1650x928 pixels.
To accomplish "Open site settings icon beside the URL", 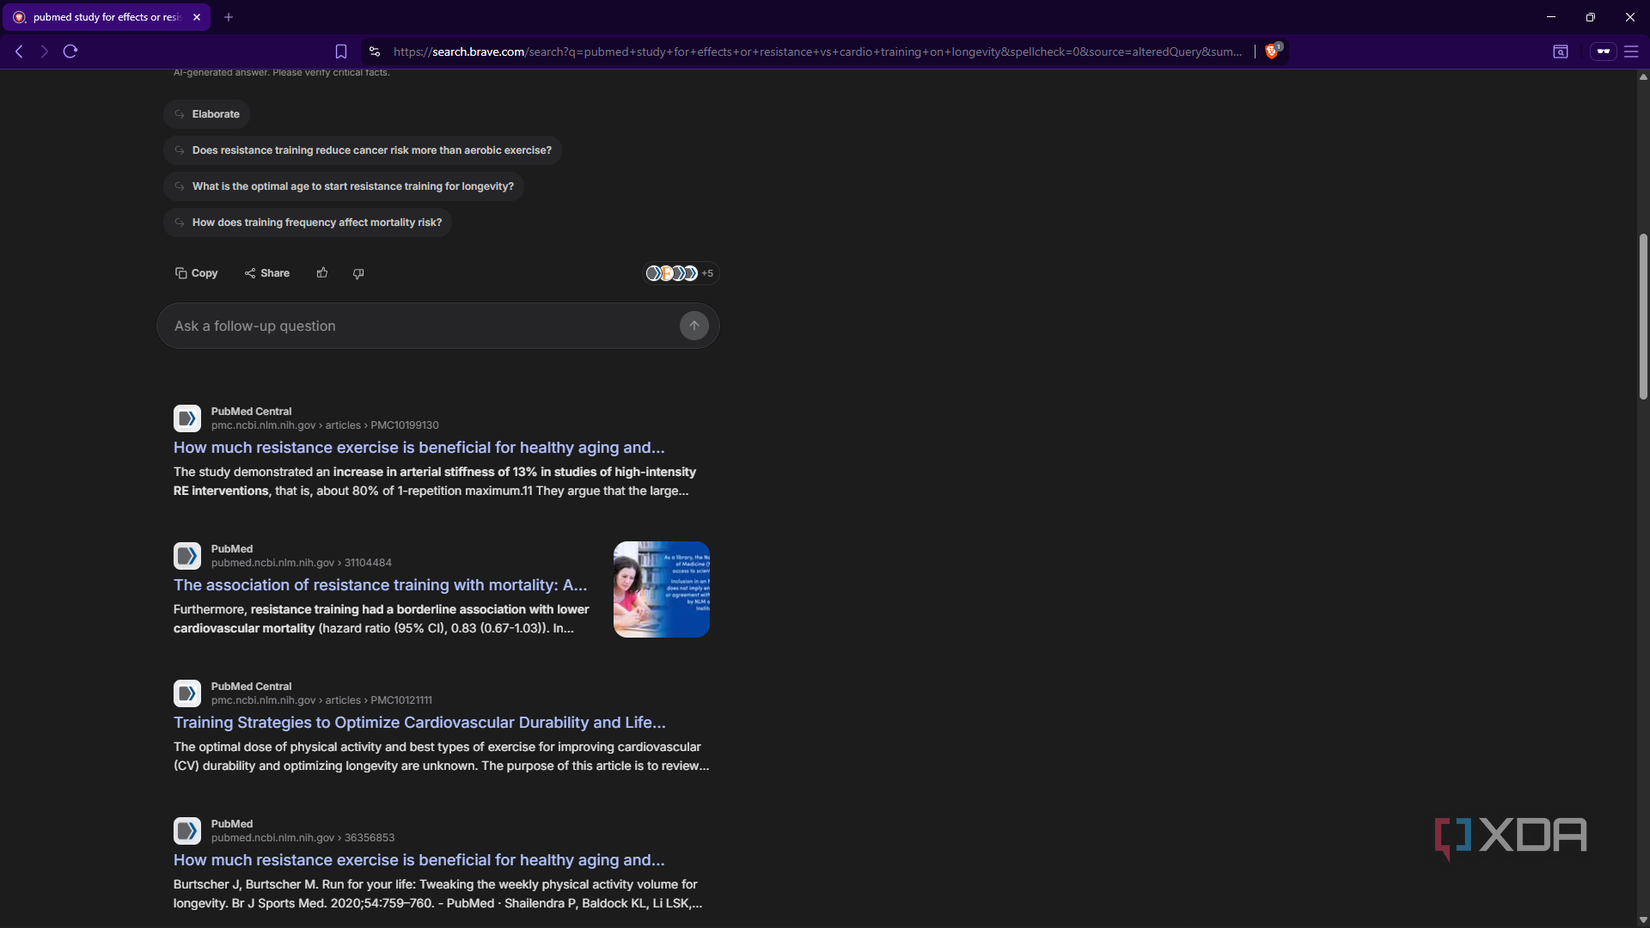I will pos(374,51).
